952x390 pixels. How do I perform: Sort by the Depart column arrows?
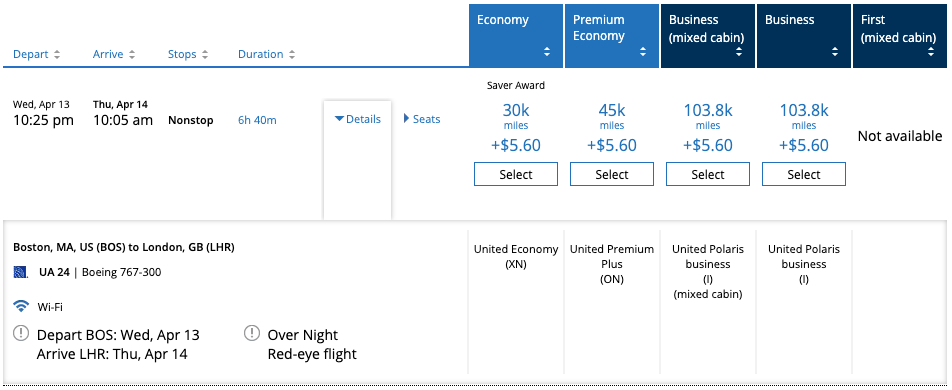[x=57, y=54]
